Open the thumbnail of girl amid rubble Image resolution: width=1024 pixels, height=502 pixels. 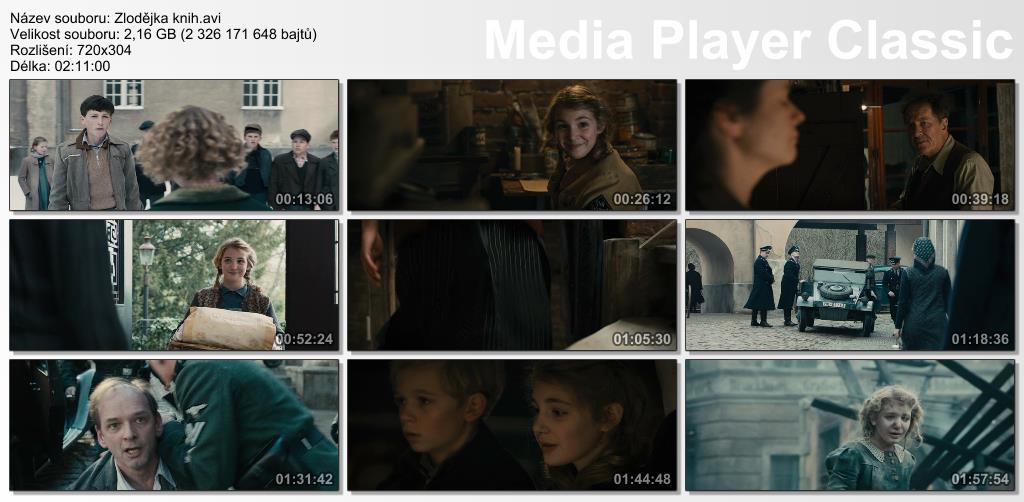click(850, 425)
